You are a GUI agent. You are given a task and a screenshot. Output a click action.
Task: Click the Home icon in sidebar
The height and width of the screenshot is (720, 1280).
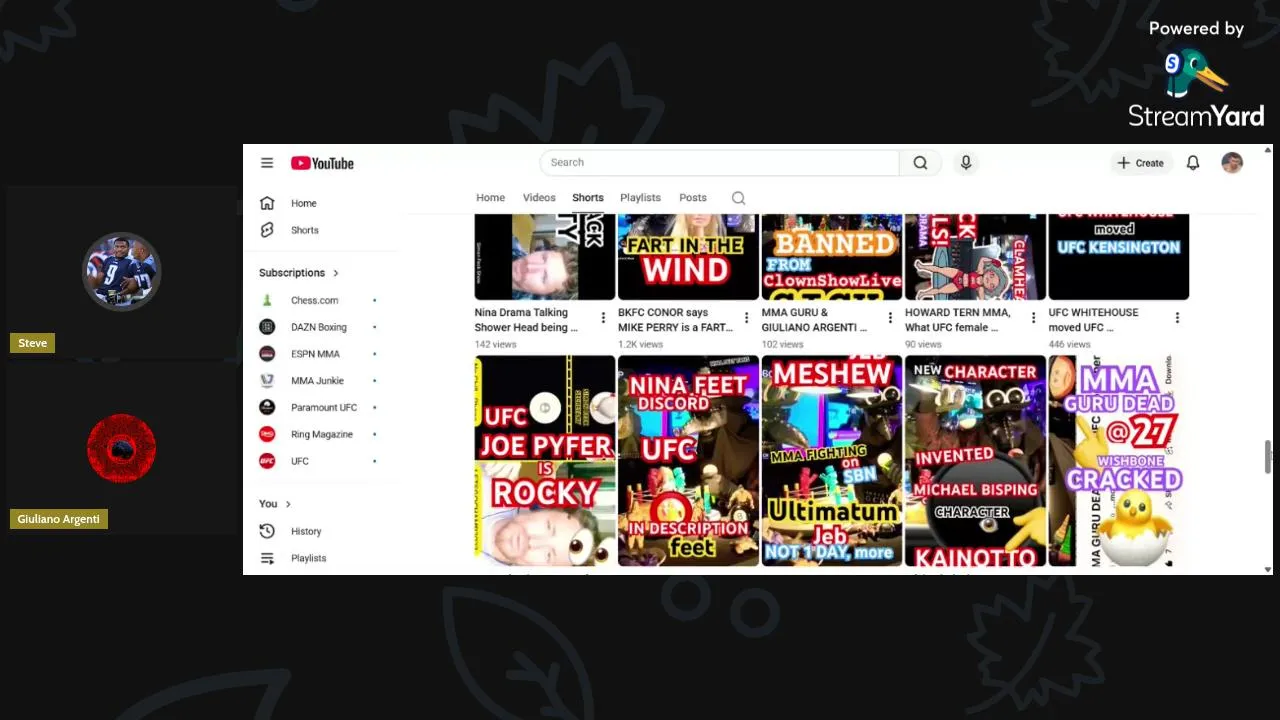click(x=267, y=203)
